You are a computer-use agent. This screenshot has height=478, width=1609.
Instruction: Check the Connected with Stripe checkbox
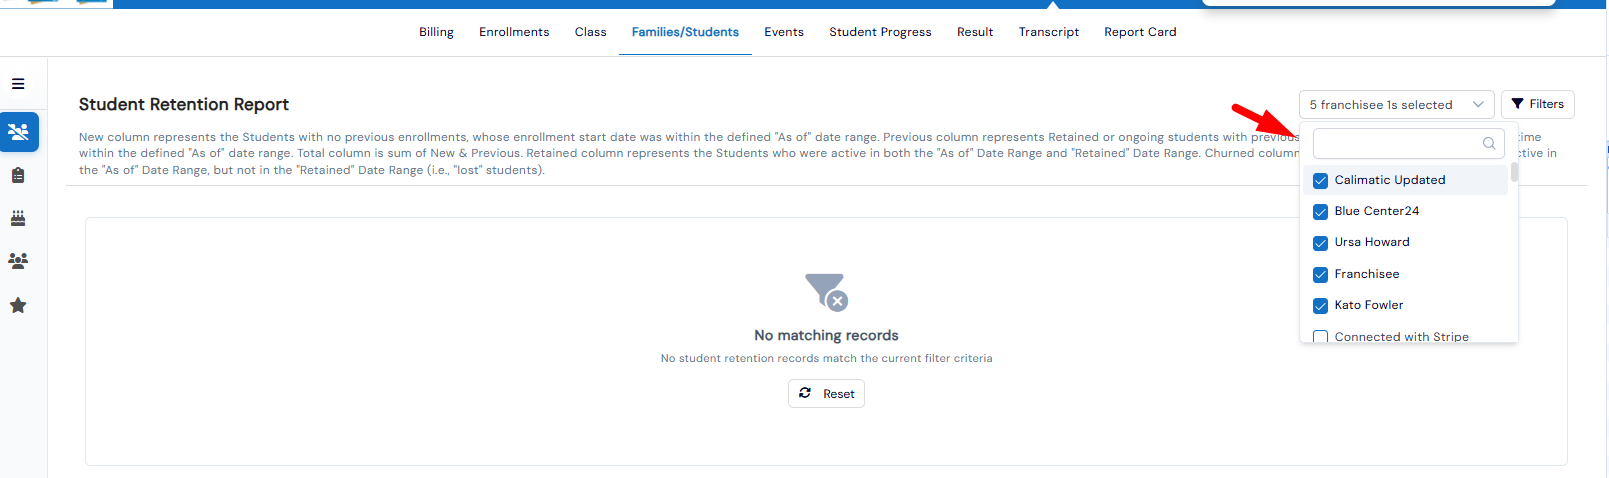click(x=1320, y=337)
